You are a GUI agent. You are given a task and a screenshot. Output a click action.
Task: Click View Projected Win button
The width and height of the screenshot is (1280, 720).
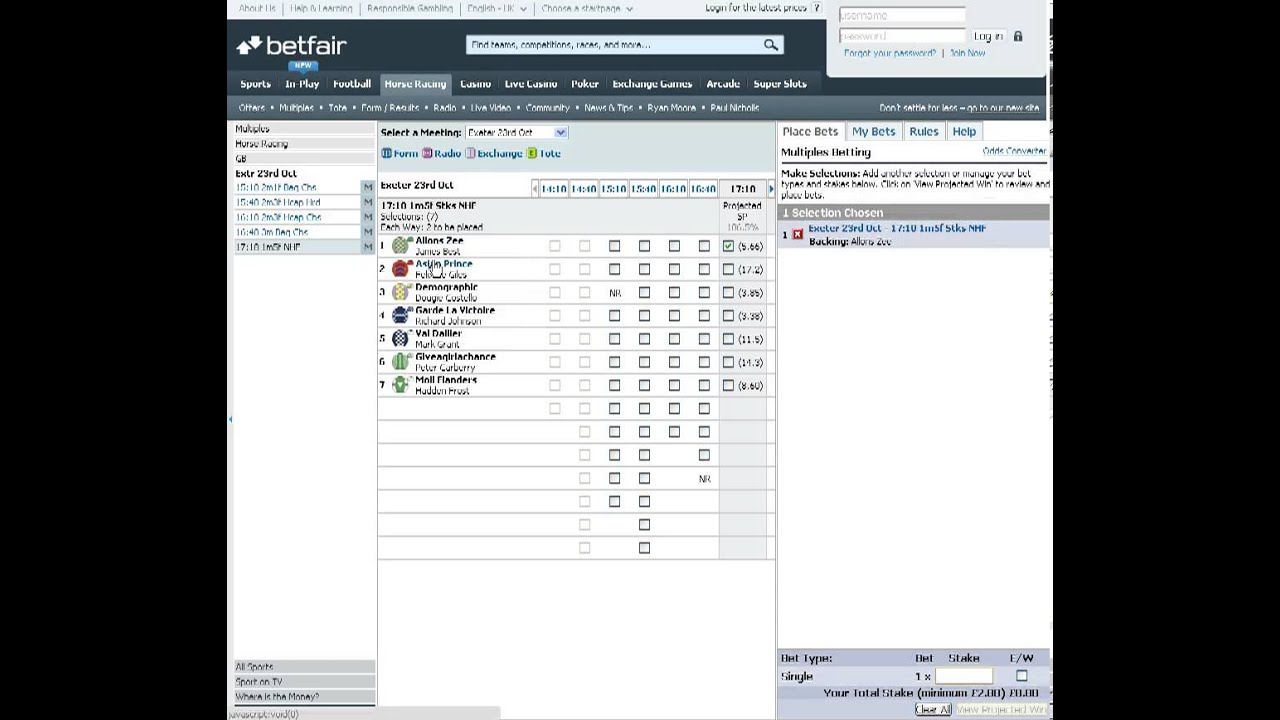pos(1001,710)
